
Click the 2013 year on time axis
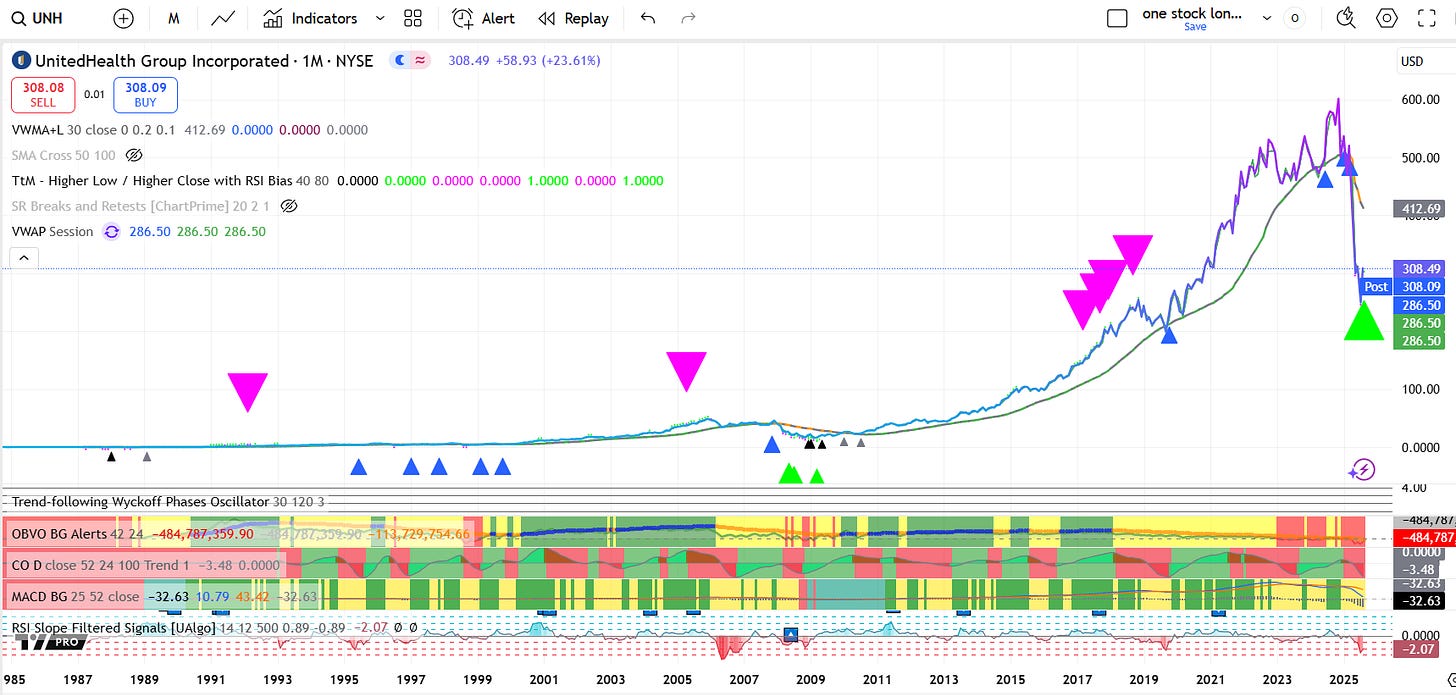pos(944,680)
